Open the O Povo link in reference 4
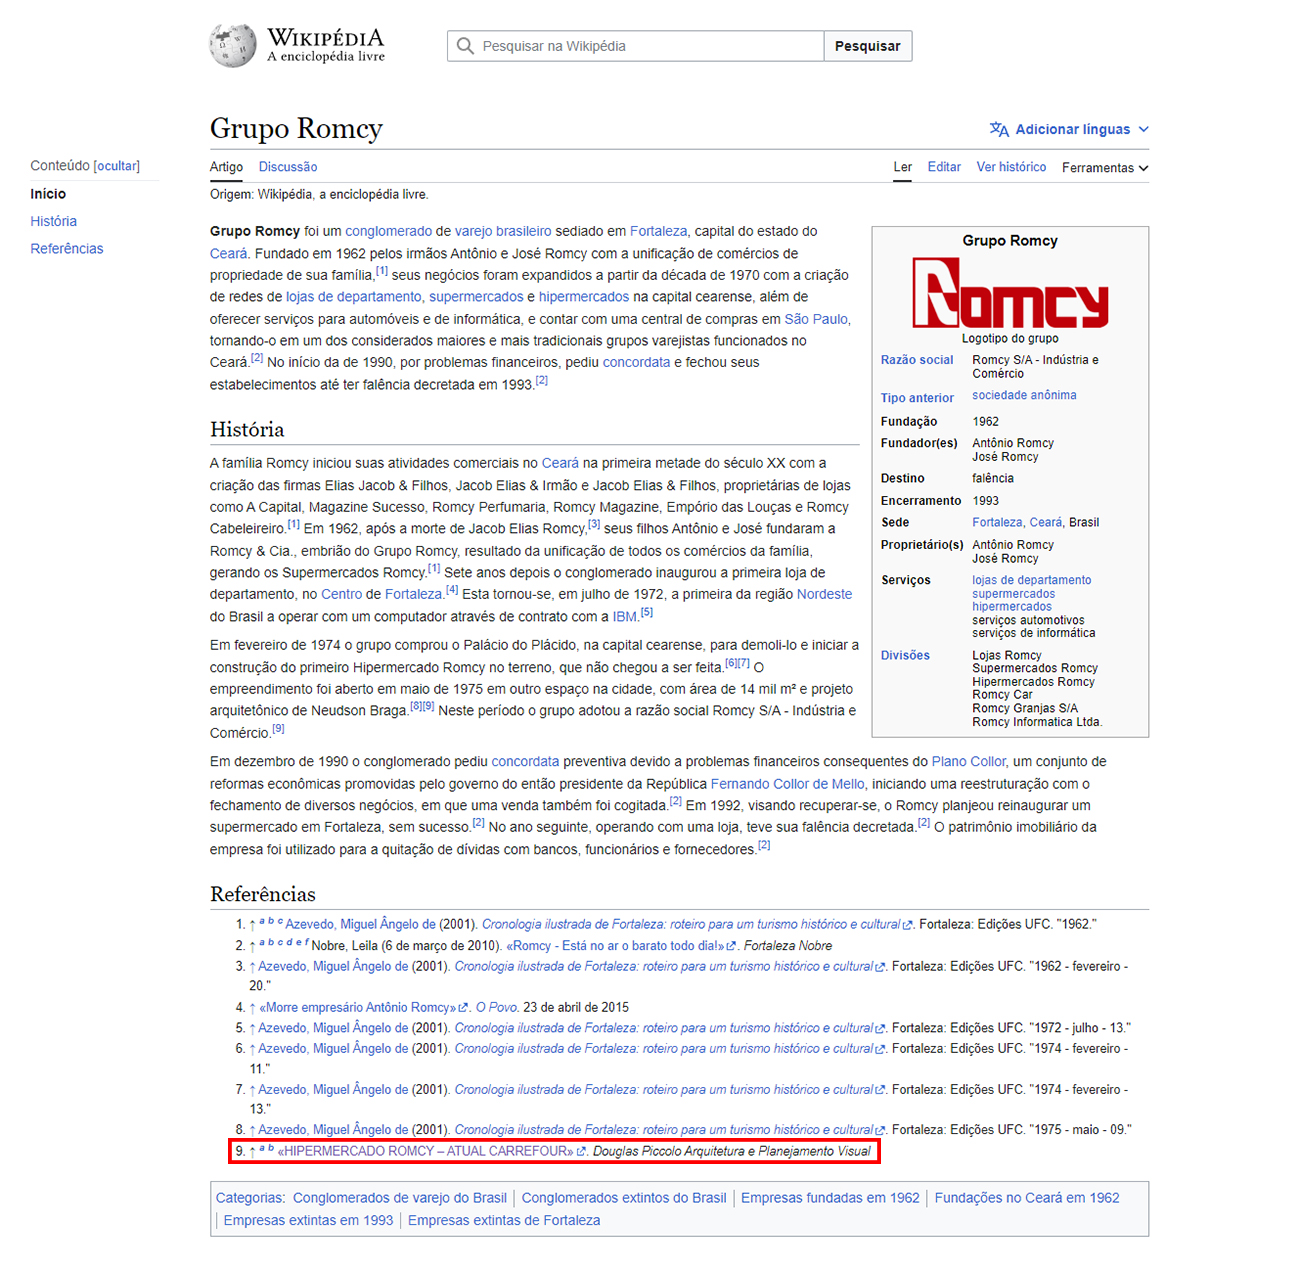The height and width of the screenshot is (1272, 1300). (497, 1008)
